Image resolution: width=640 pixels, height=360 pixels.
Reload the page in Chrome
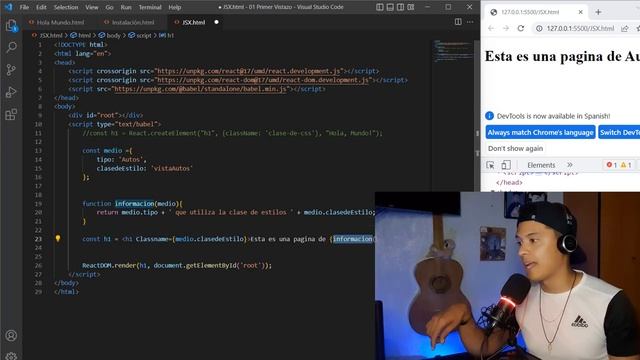point(521,28)
